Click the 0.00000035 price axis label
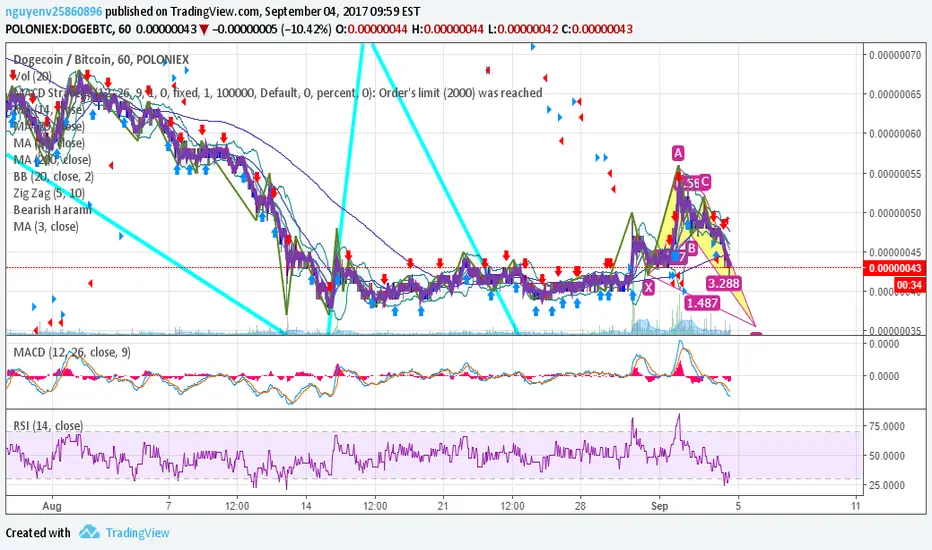932x550 pixels. click(x=895, y=331)
